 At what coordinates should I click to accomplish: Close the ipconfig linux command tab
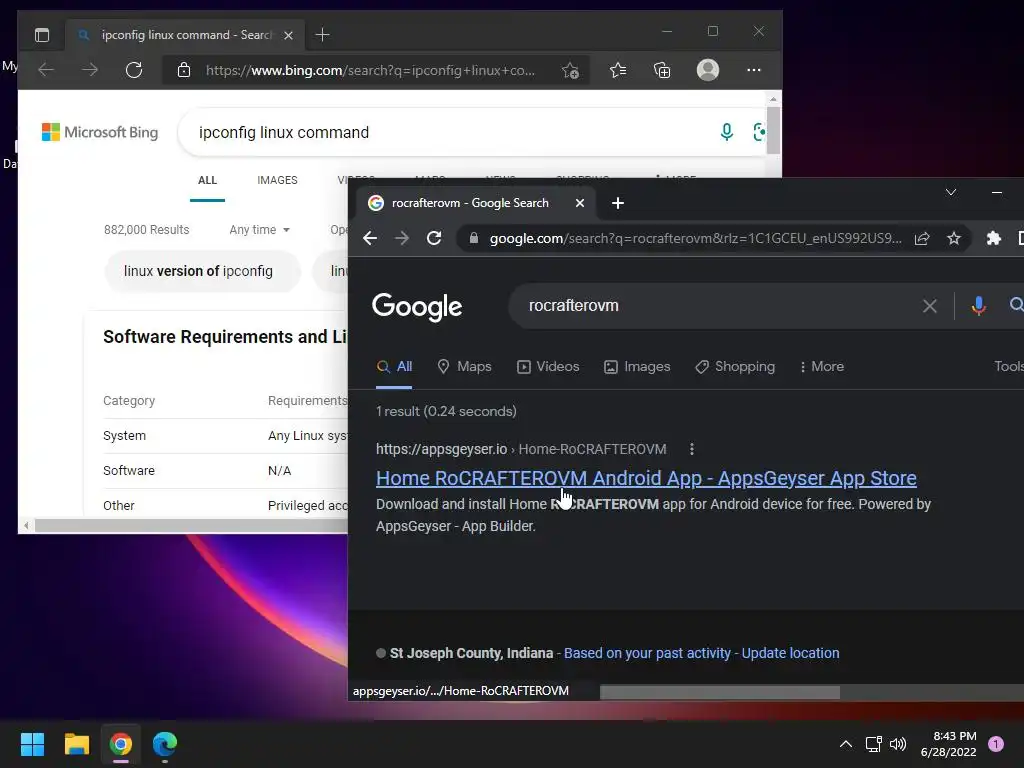coord(288,35)
